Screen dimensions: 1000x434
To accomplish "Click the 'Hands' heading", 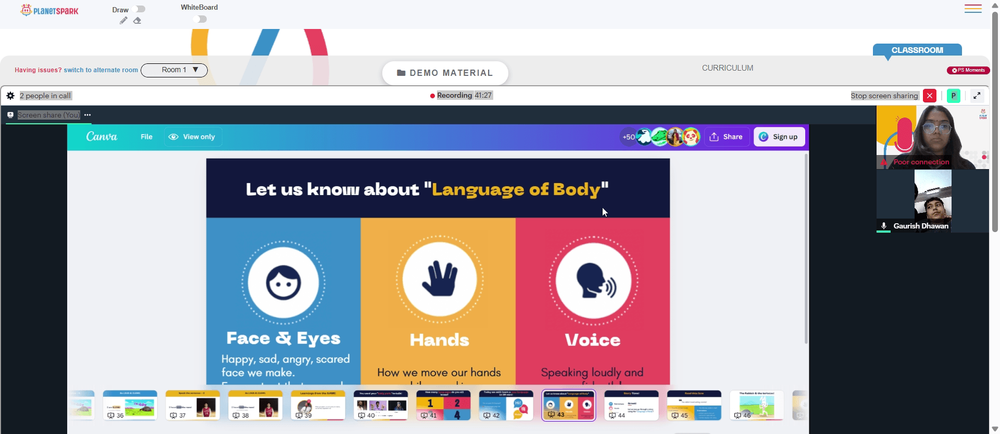I will tap(439, 340).
